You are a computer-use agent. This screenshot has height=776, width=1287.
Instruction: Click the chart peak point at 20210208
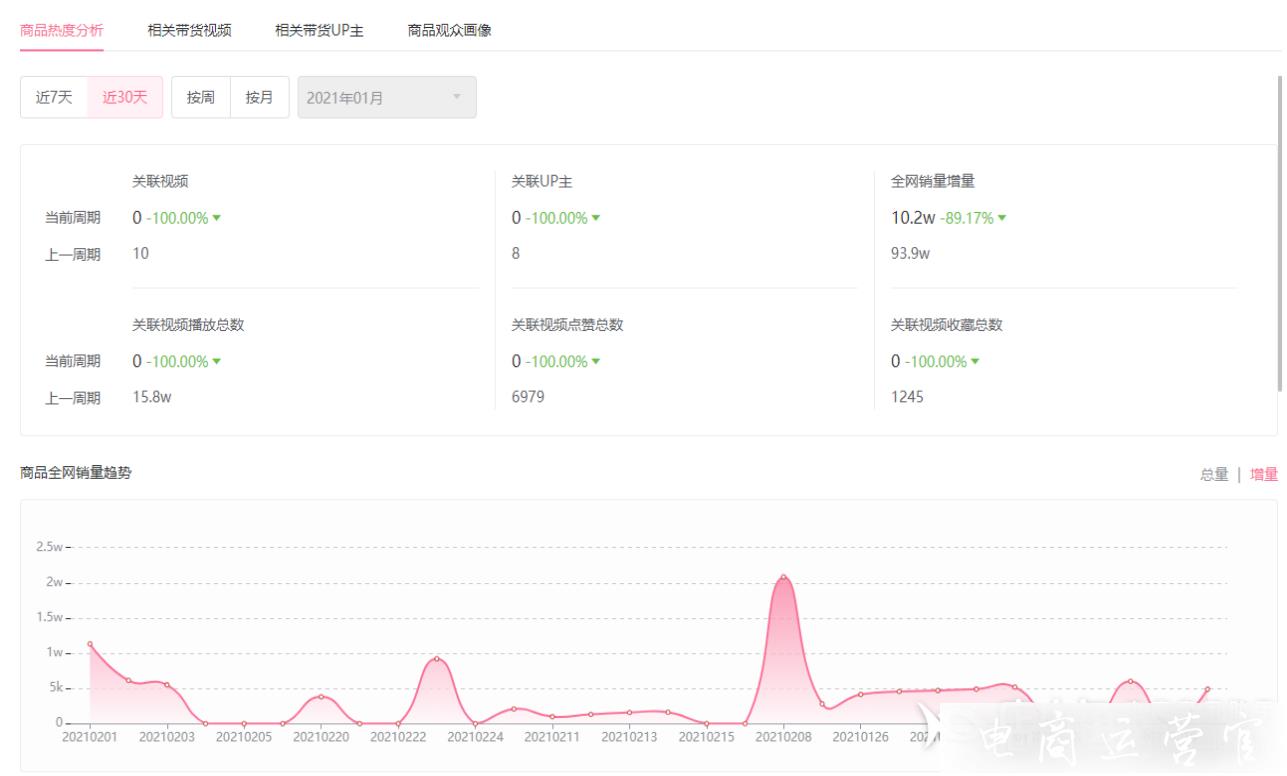tap(783, 577)
